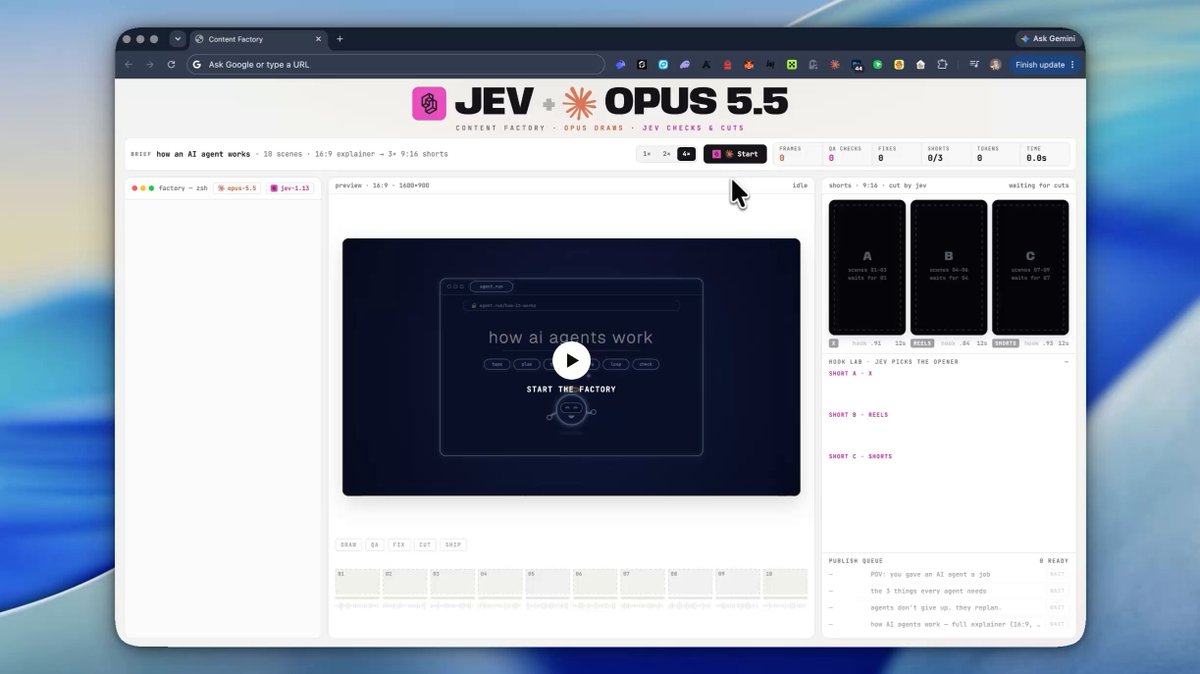The width and height of the screenshot is (1200, 674).
Task: Switch to the Content Factory tab
Action: coord(258,39)
